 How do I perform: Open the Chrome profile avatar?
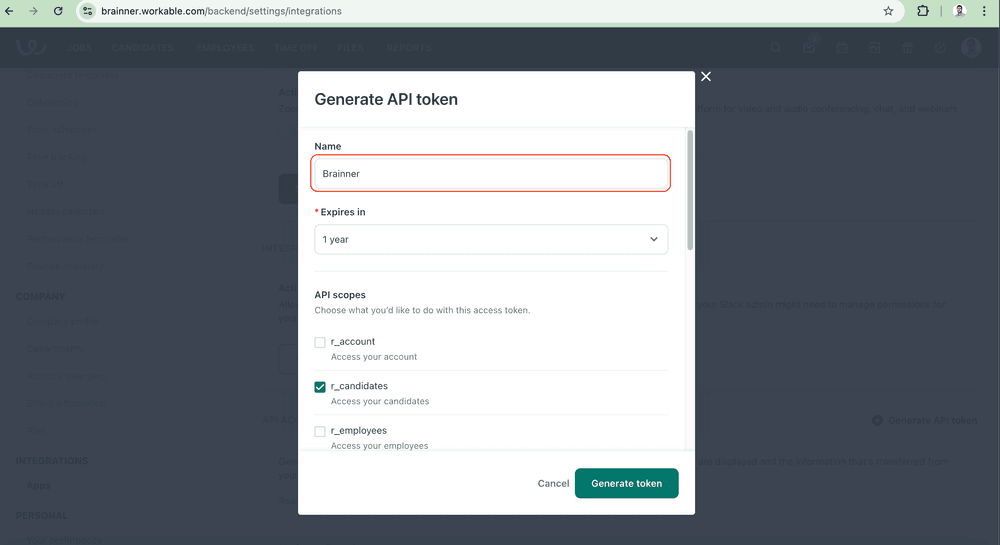point(959,11)
